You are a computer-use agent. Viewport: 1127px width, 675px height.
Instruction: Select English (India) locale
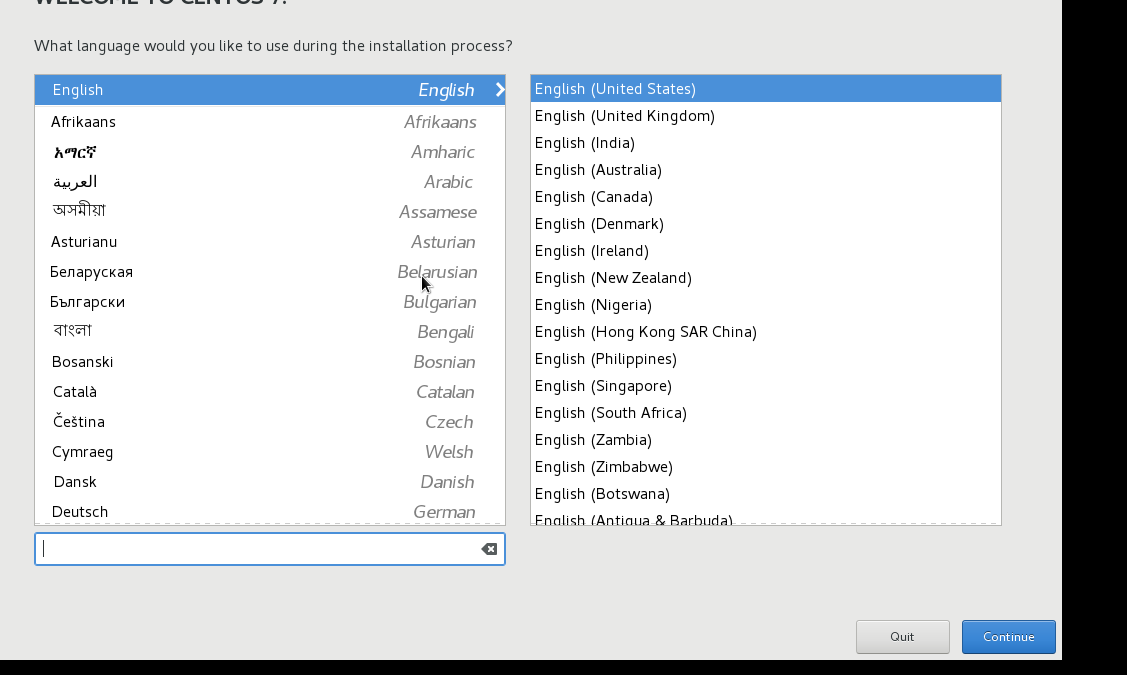pyautogui.click(x=765, y=142)
